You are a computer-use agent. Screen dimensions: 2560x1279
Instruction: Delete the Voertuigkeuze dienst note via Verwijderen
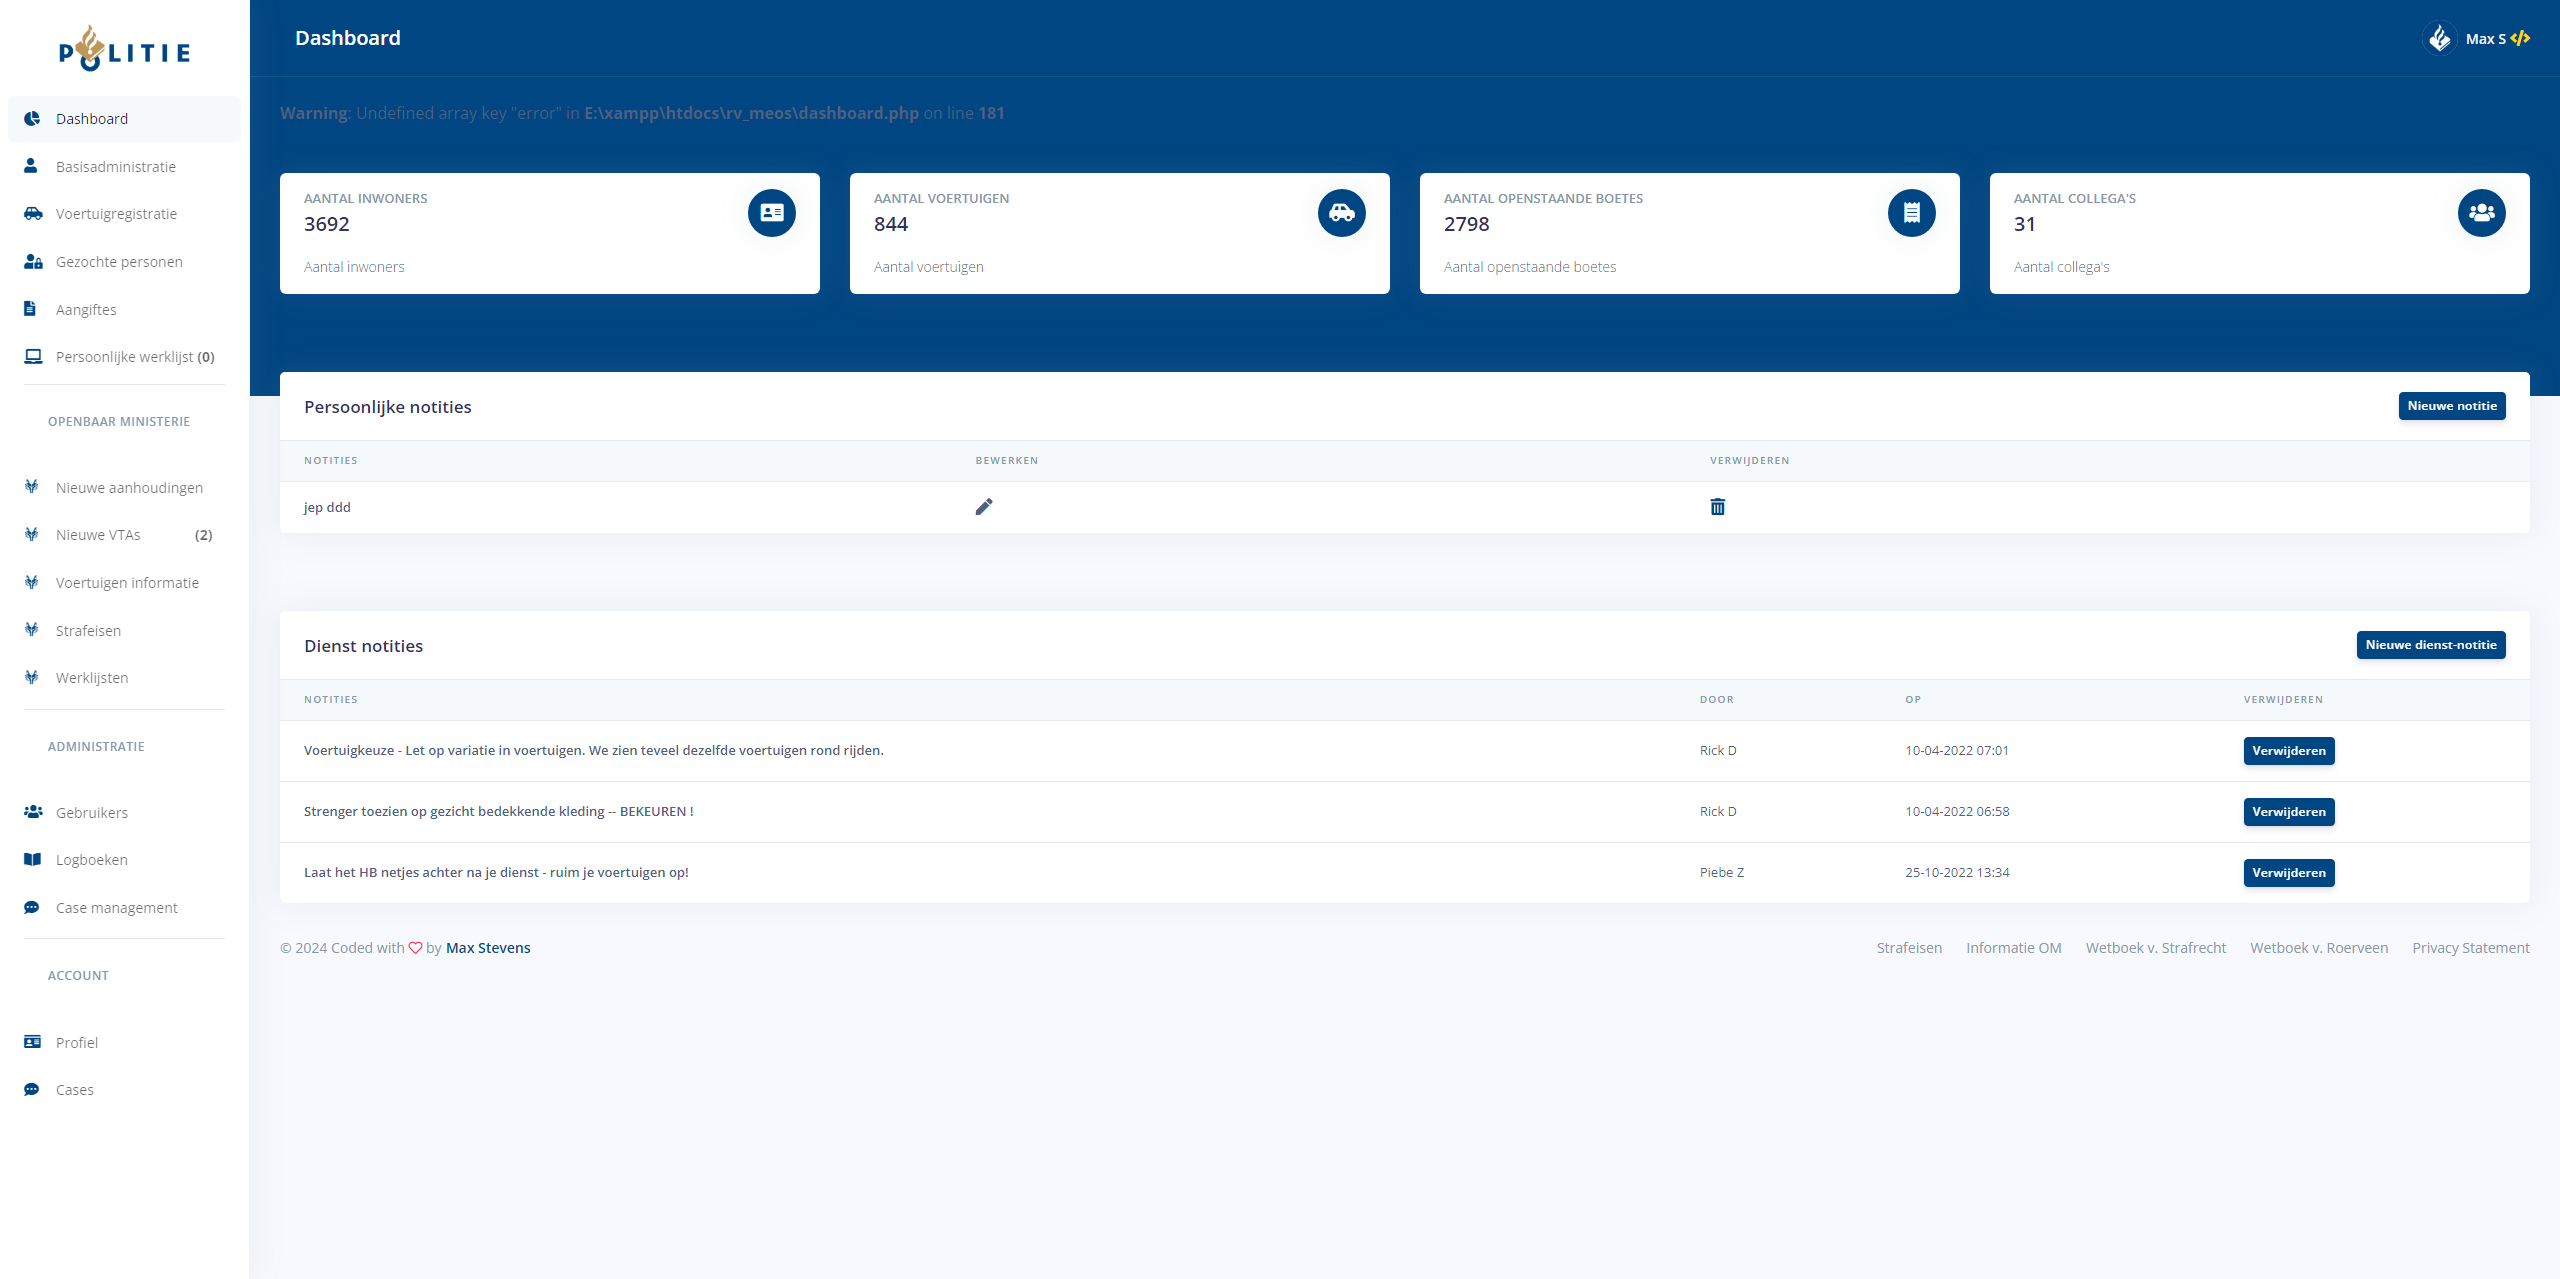click(x=2288, y=751)
